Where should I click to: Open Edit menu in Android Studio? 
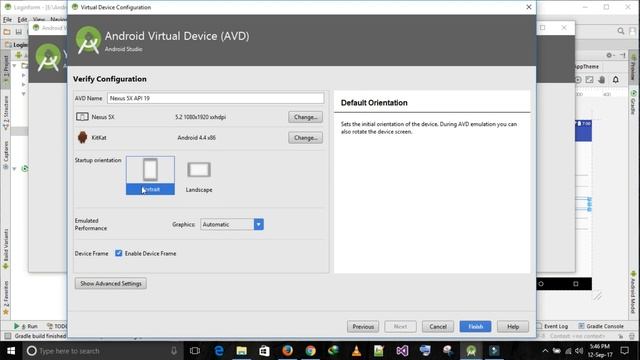22,19
